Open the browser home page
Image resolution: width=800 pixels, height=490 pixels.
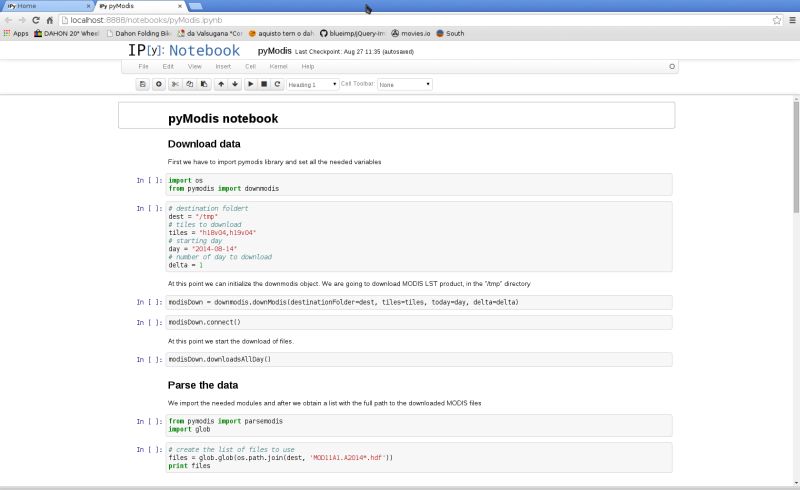pyautogui.click(x=49, y=20)
